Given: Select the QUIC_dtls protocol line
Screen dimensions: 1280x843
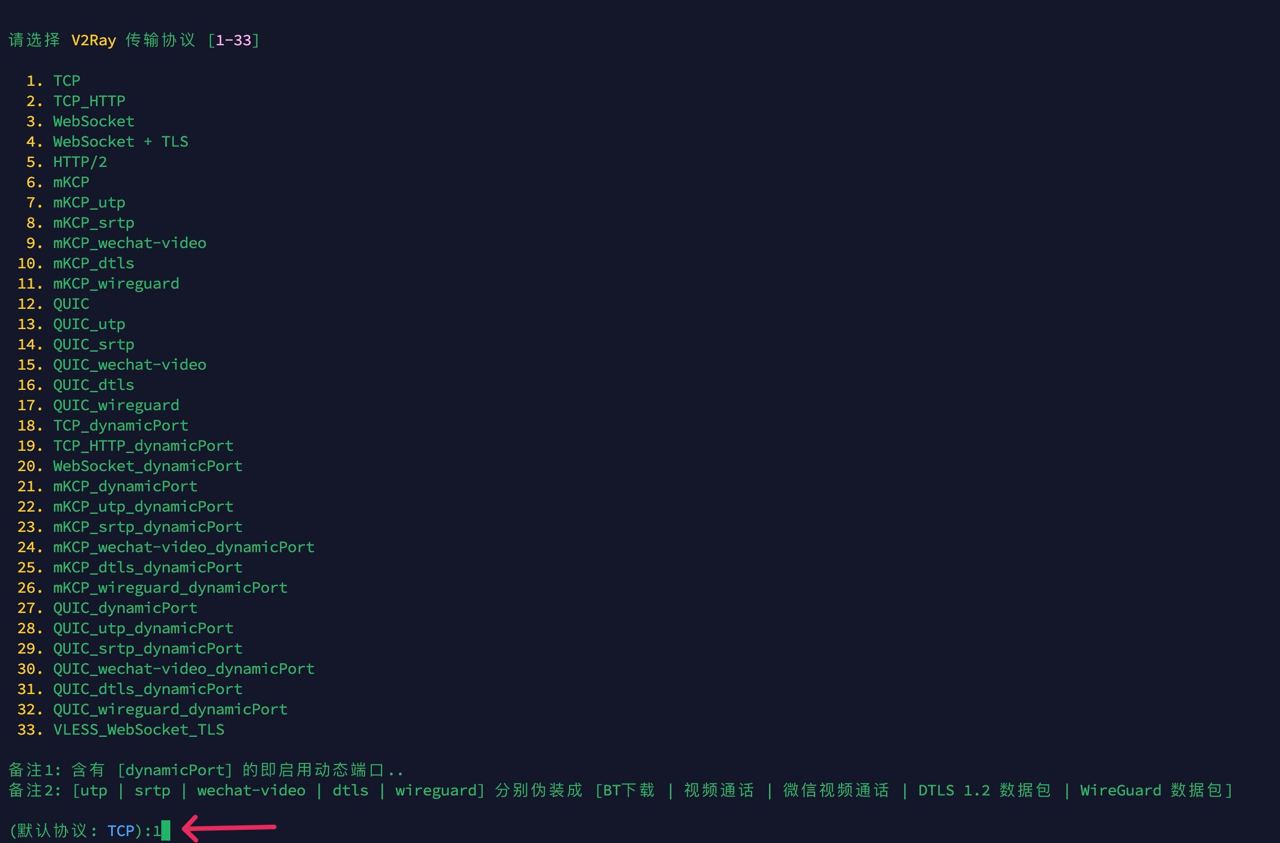Looking at the screenshot, I should coord(93,385).
